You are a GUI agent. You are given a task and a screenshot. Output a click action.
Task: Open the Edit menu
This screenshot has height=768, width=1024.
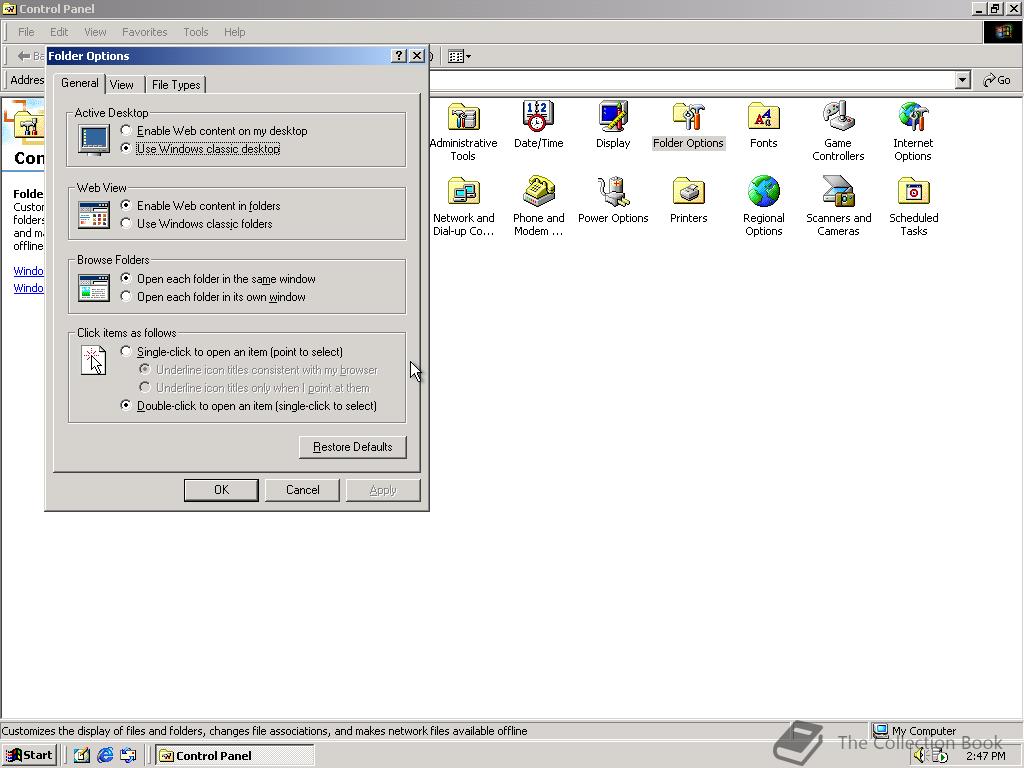(x=59, y=32)
